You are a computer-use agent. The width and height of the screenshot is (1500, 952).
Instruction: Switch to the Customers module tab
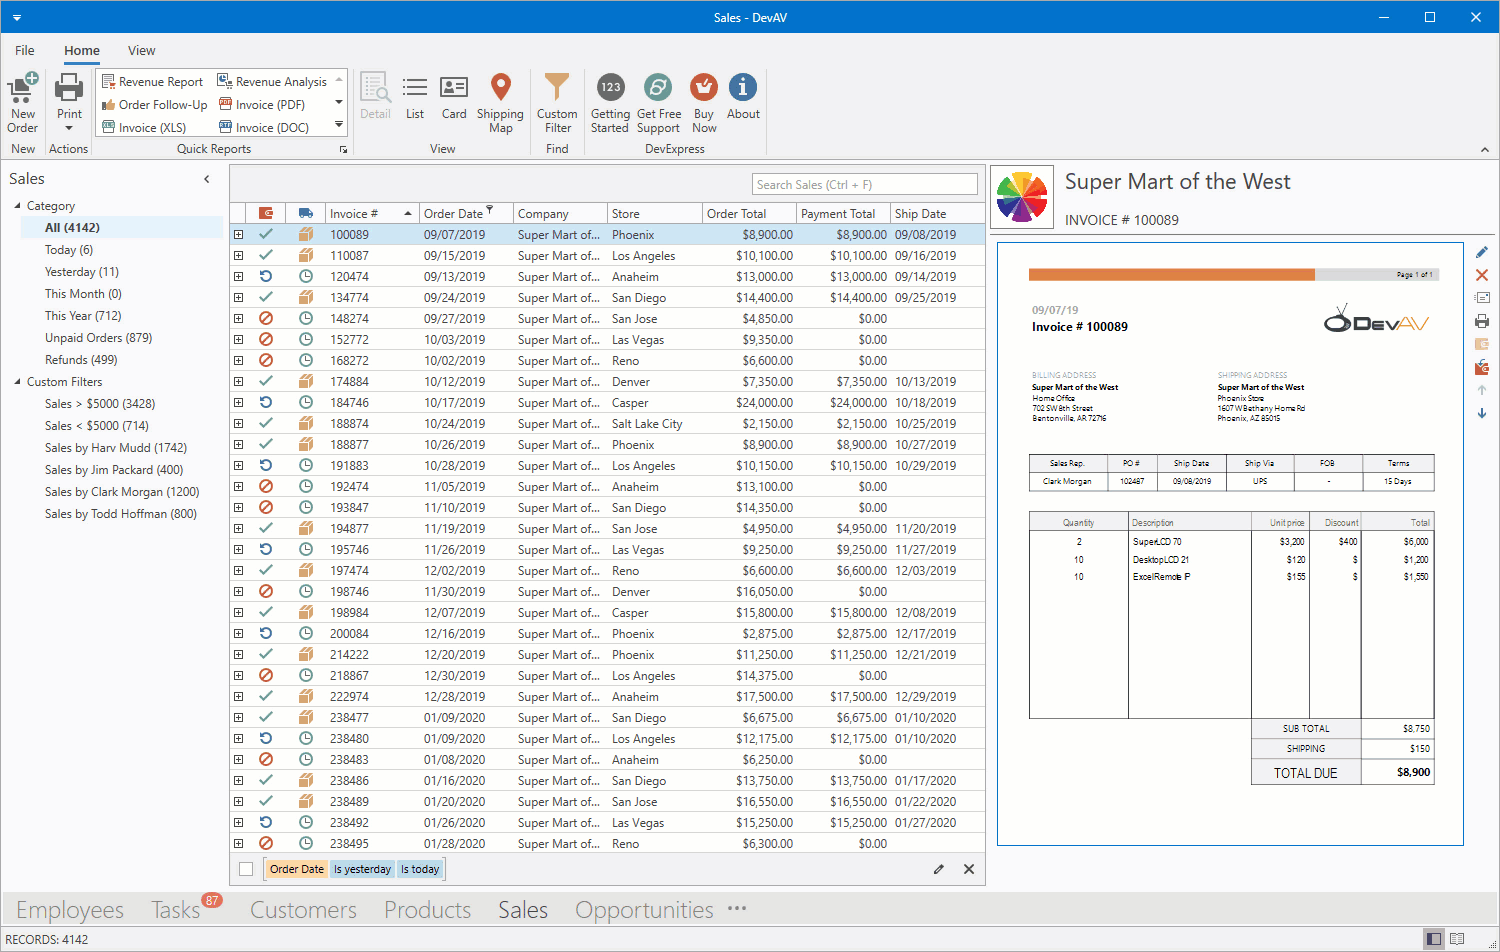coord(303,910)
